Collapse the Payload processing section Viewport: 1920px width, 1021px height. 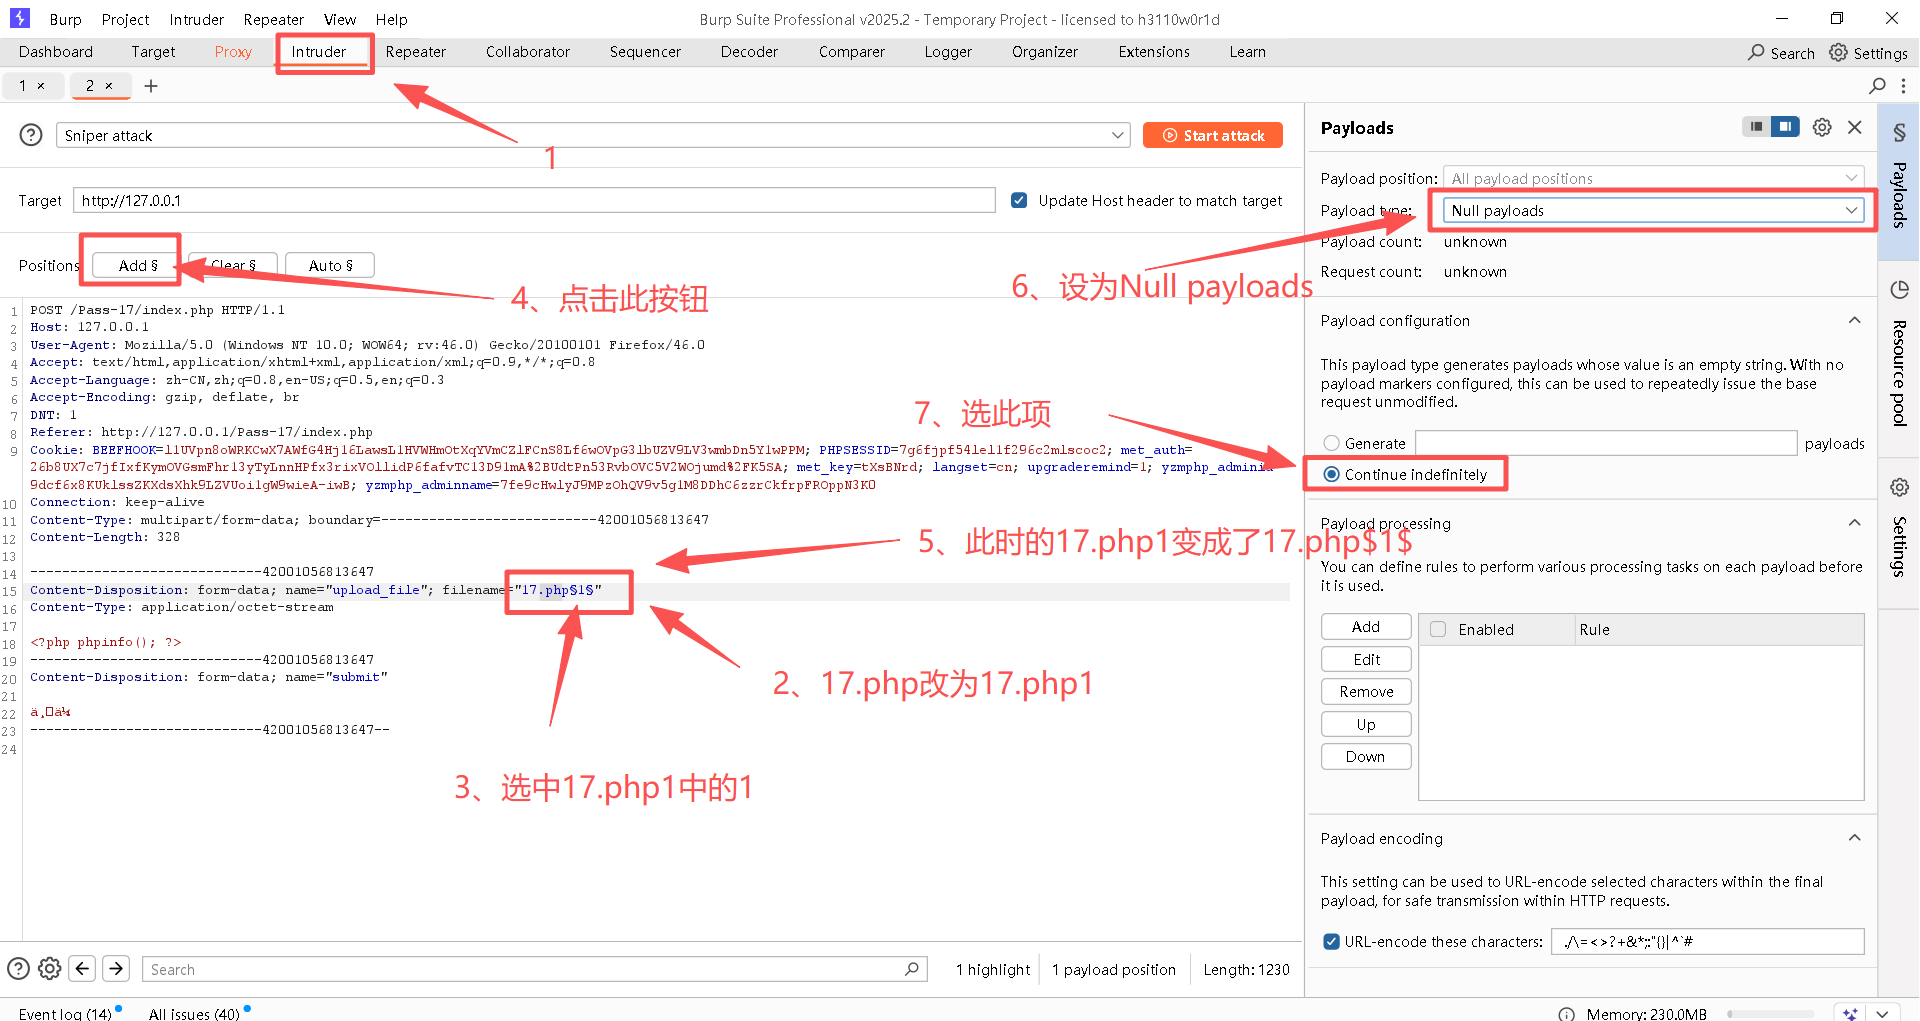[x=1854, y=523]
